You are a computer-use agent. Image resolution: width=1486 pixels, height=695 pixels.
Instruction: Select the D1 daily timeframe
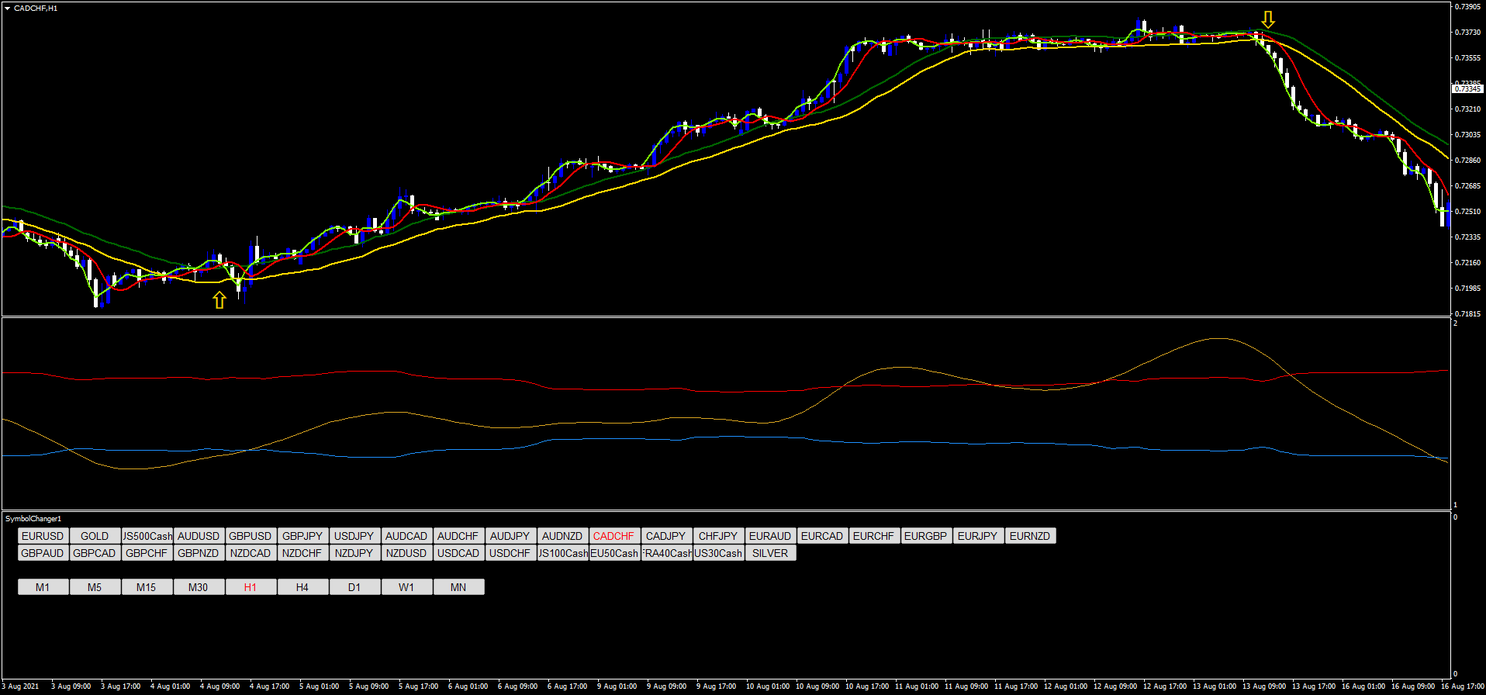point(355,587)
